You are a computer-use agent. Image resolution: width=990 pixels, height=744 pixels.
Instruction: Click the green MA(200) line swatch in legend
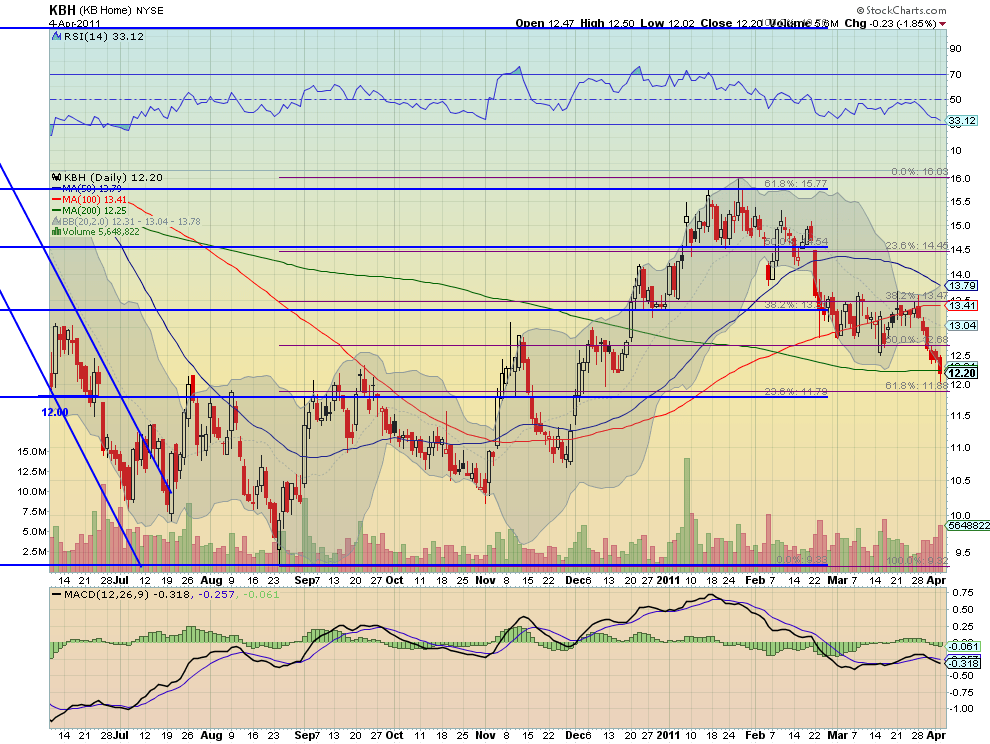tap(56, 210)
